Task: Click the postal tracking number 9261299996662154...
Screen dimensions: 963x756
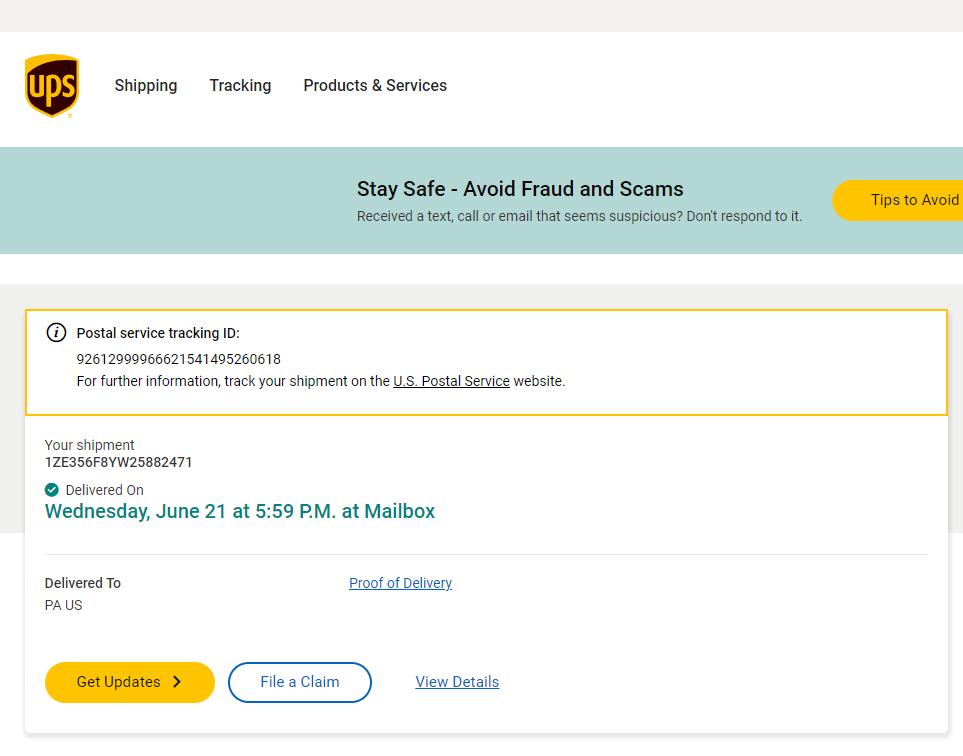Action: 179,359
